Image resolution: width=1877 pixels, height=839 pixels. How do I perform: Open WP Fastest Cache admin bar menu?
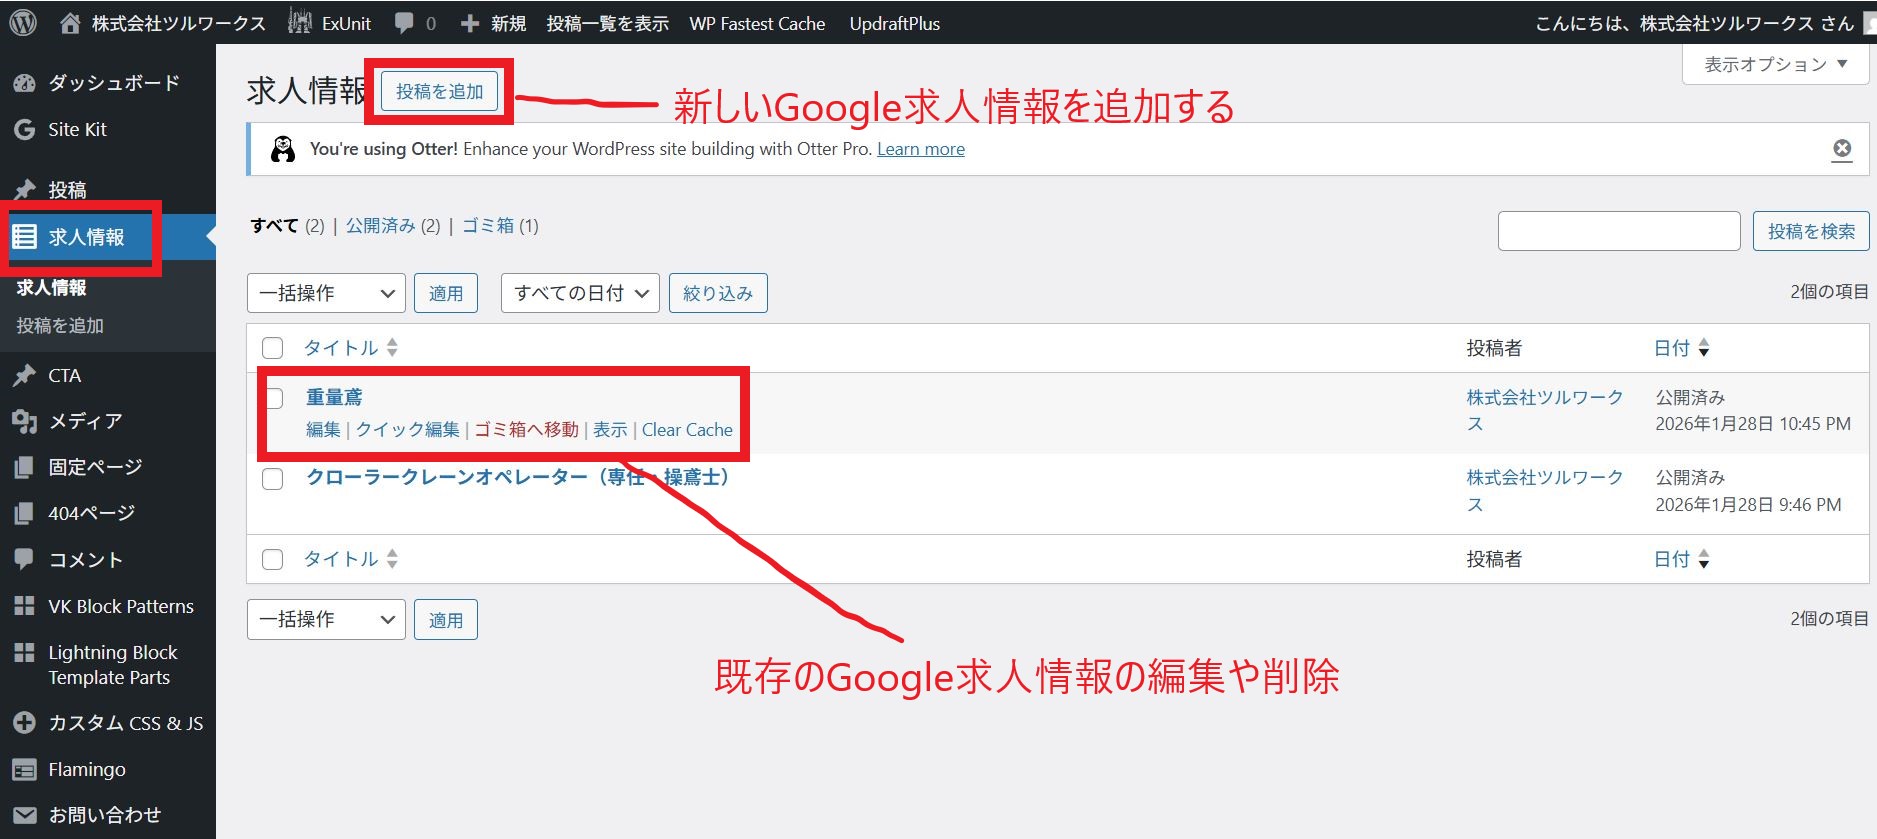click(757, 23)
